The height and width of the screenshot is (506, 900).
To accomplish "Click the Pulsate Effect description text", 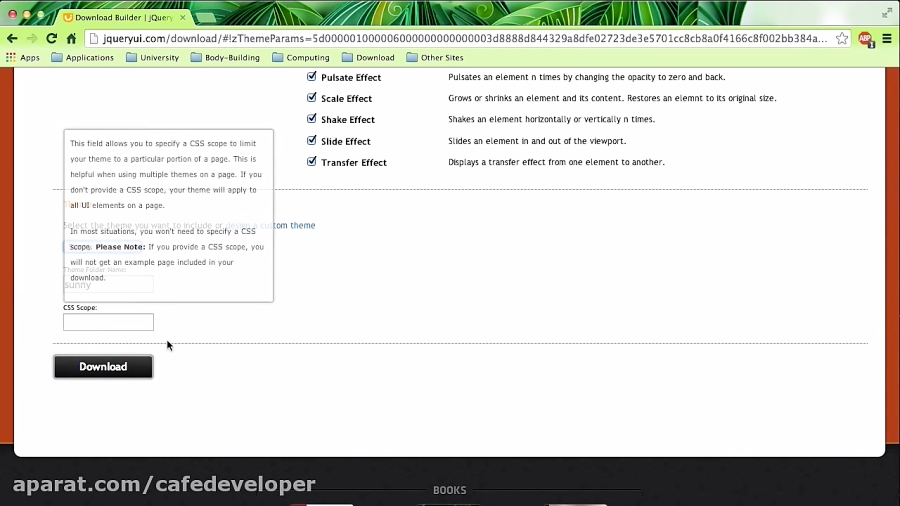I will [587, 77].
